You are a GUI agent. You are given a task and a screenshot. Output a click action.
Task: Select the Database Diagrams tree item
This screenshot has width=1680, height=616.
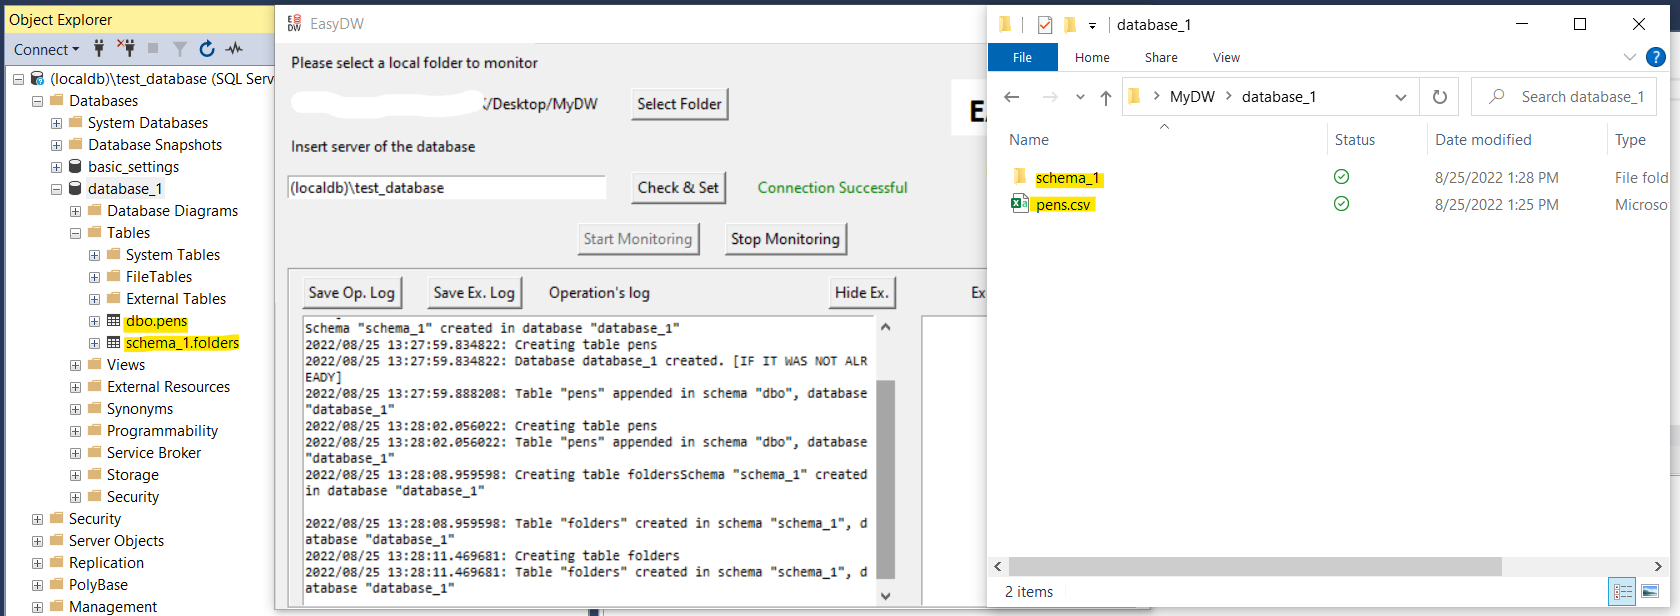[172, 211]
